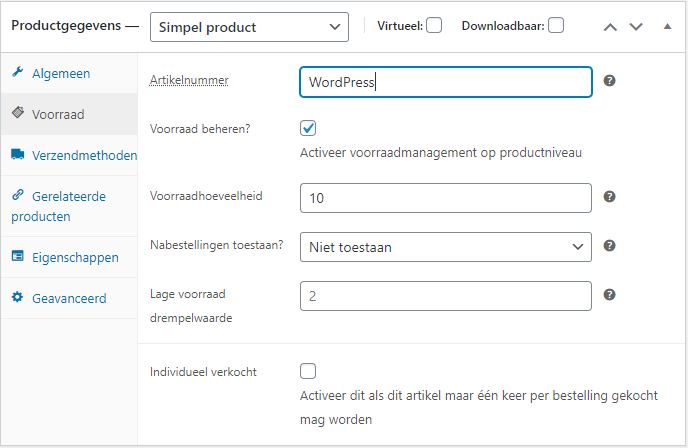688x448 pixels.
Task: Move Productgegevens panel up with arrow
Action: 610,27
